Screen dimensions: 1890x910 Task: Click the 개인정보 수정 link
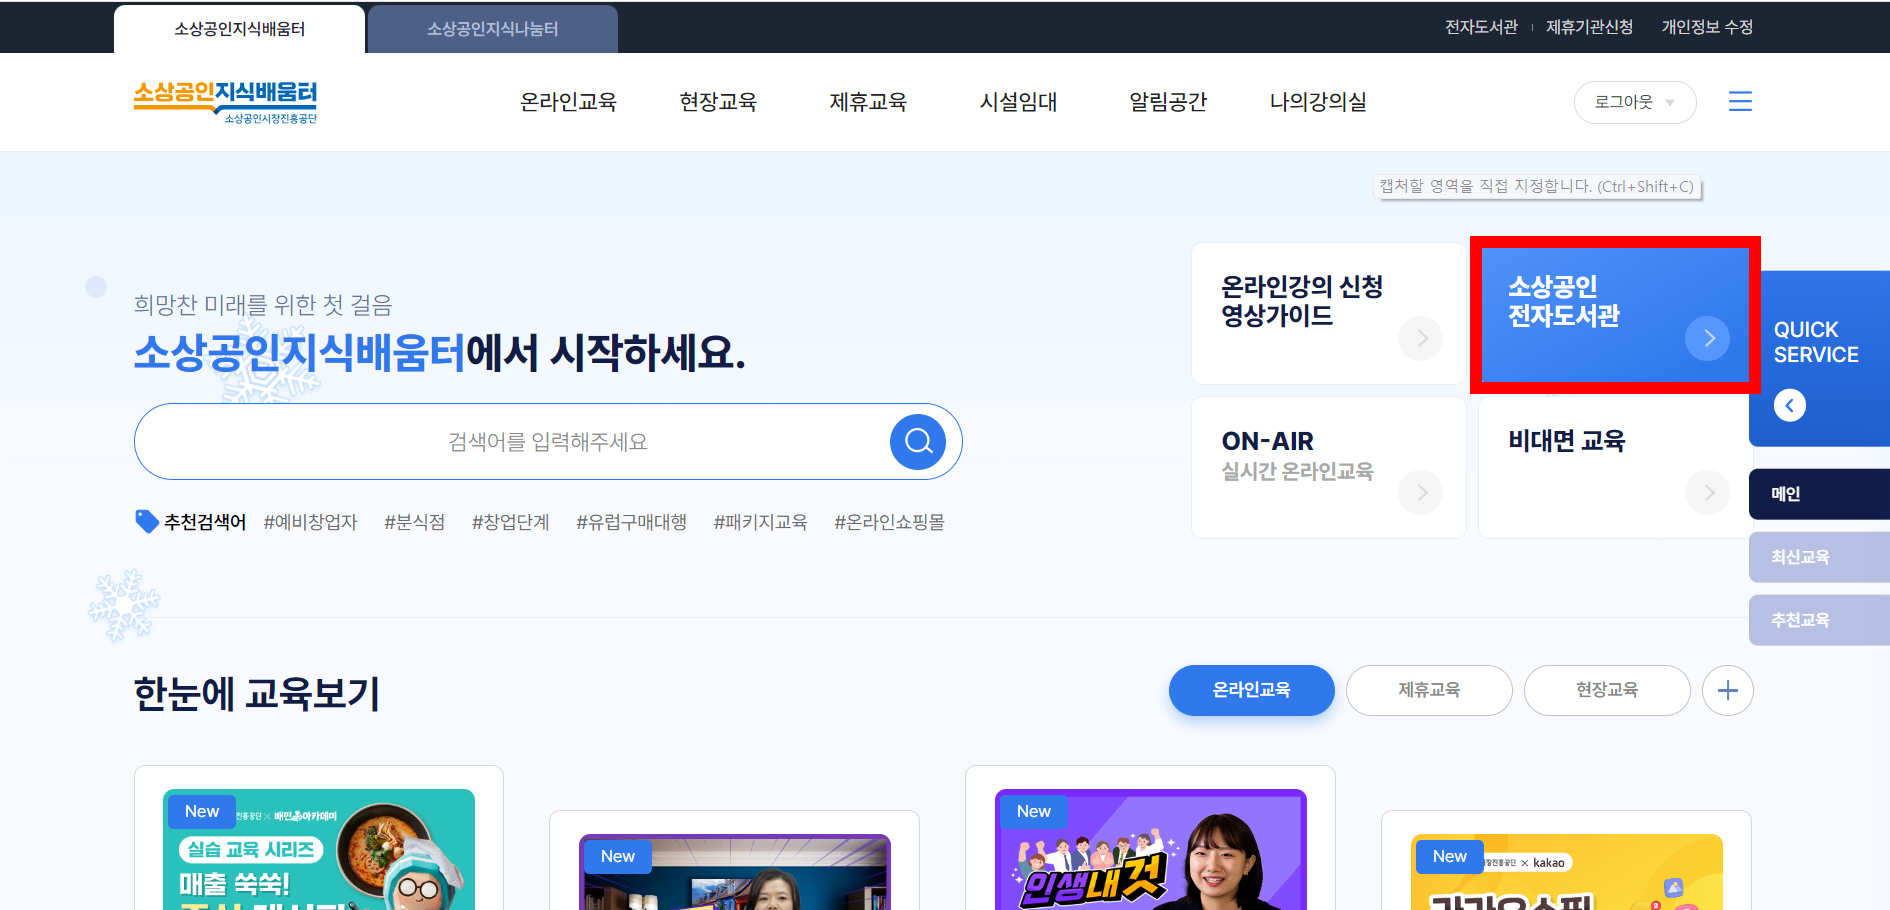click(x=1706, y=27)
